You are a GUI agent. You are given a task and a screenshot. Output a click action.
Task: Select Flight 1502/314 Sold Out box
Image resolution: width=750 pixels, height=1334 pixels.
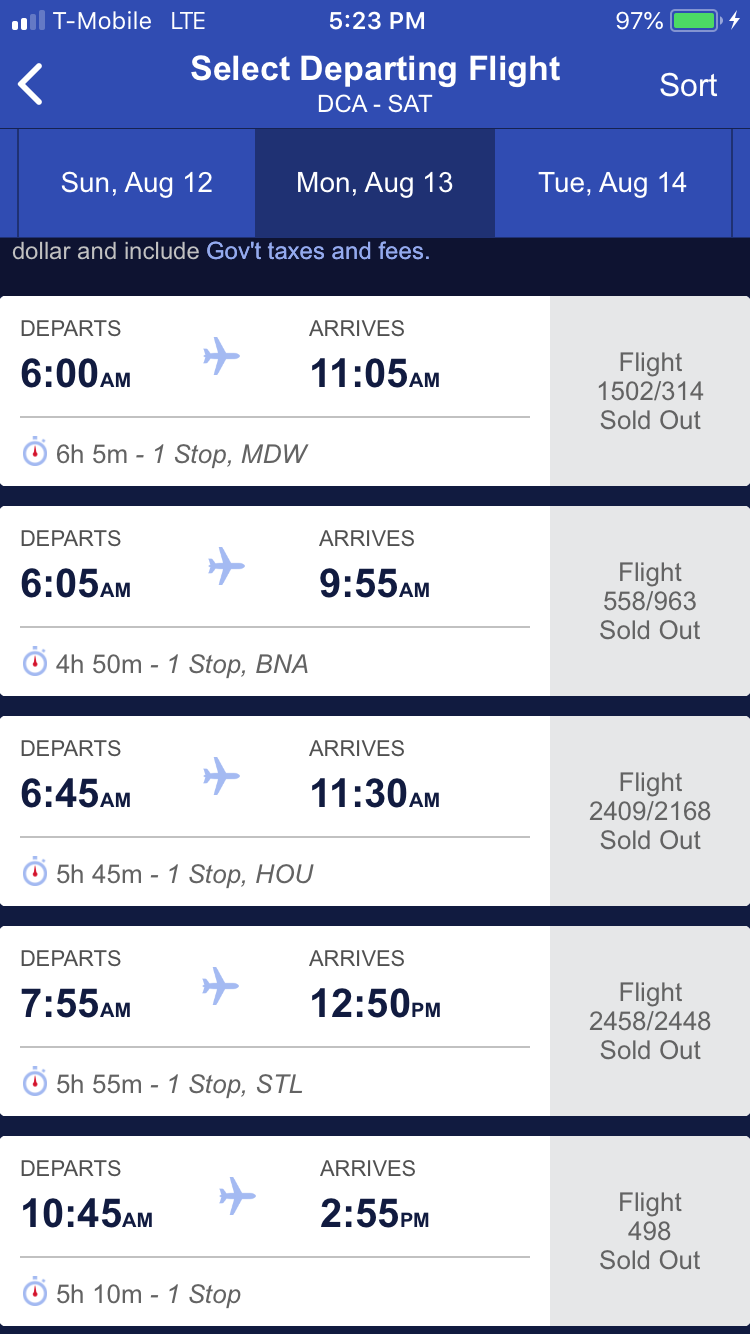click(x=650, y=391)
